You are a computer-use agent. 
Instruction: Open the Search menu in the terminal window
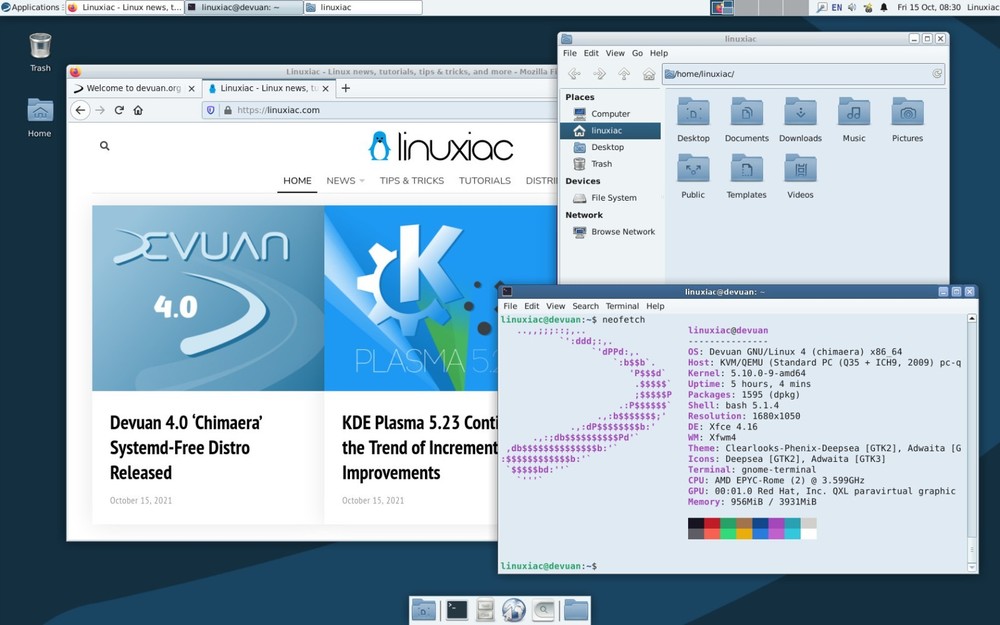click(585, 306)
